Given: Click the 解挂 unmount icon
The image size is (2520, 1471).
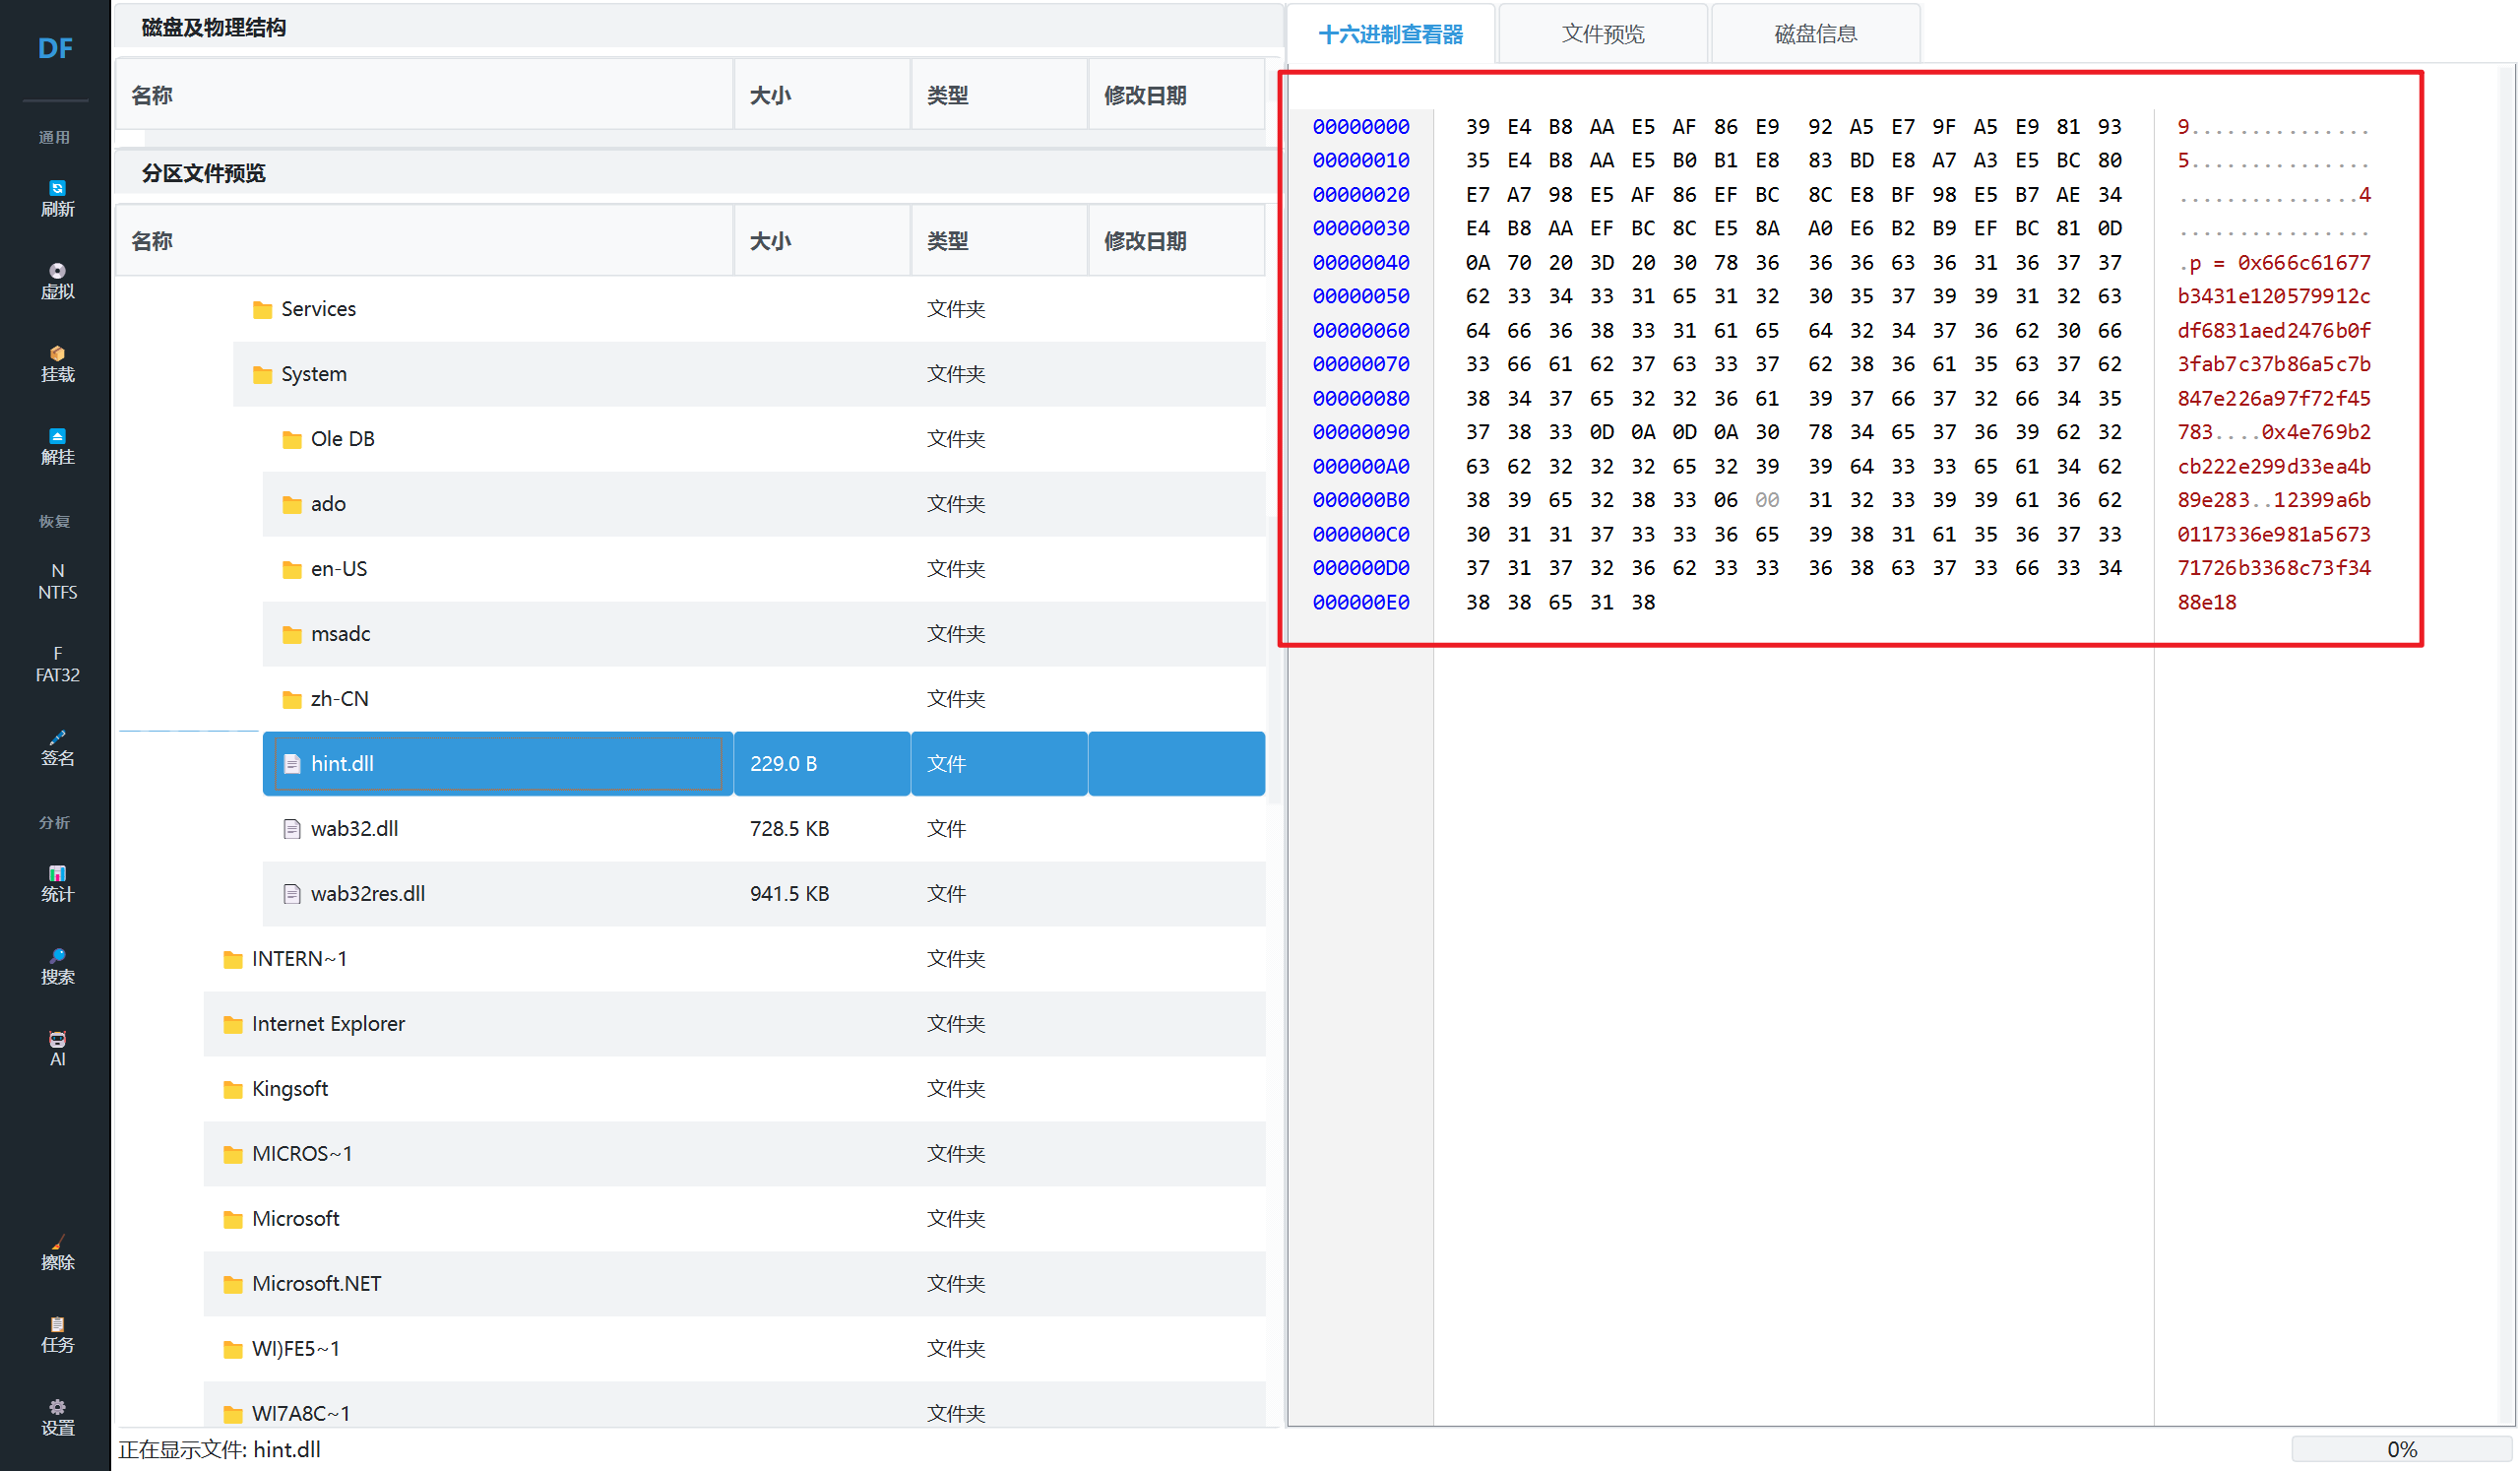Looking at the screenshot, I should [57, 446].
